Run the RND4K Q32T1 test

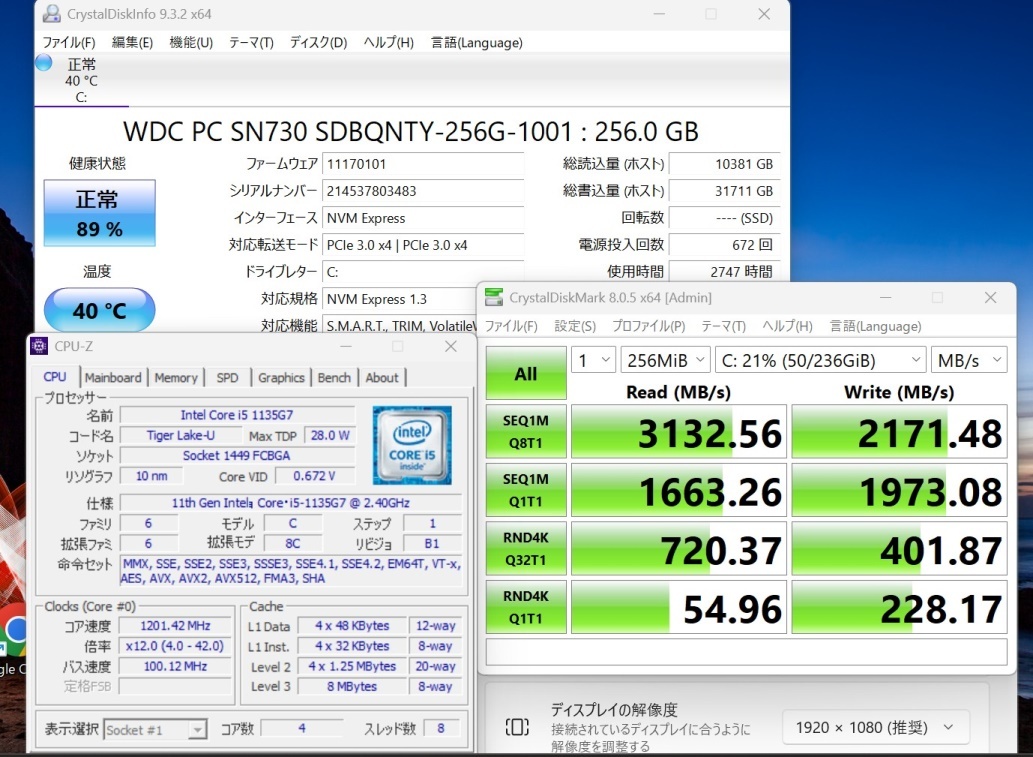526,549
